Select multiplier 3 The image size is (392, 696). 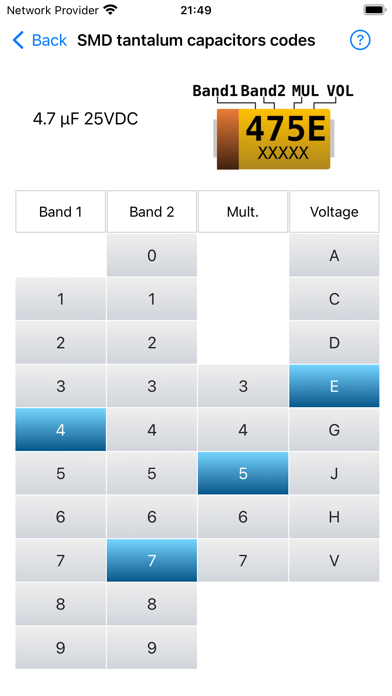[243, 386]
